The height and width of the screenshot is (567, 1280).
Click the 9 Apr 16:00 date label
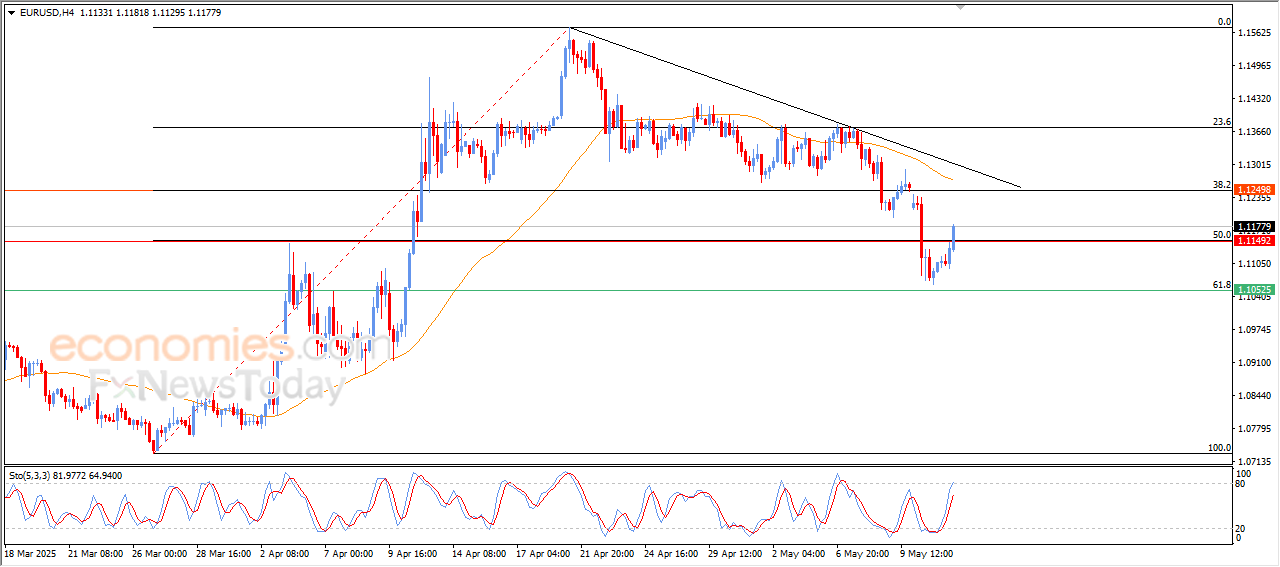(x=412, y=552)
